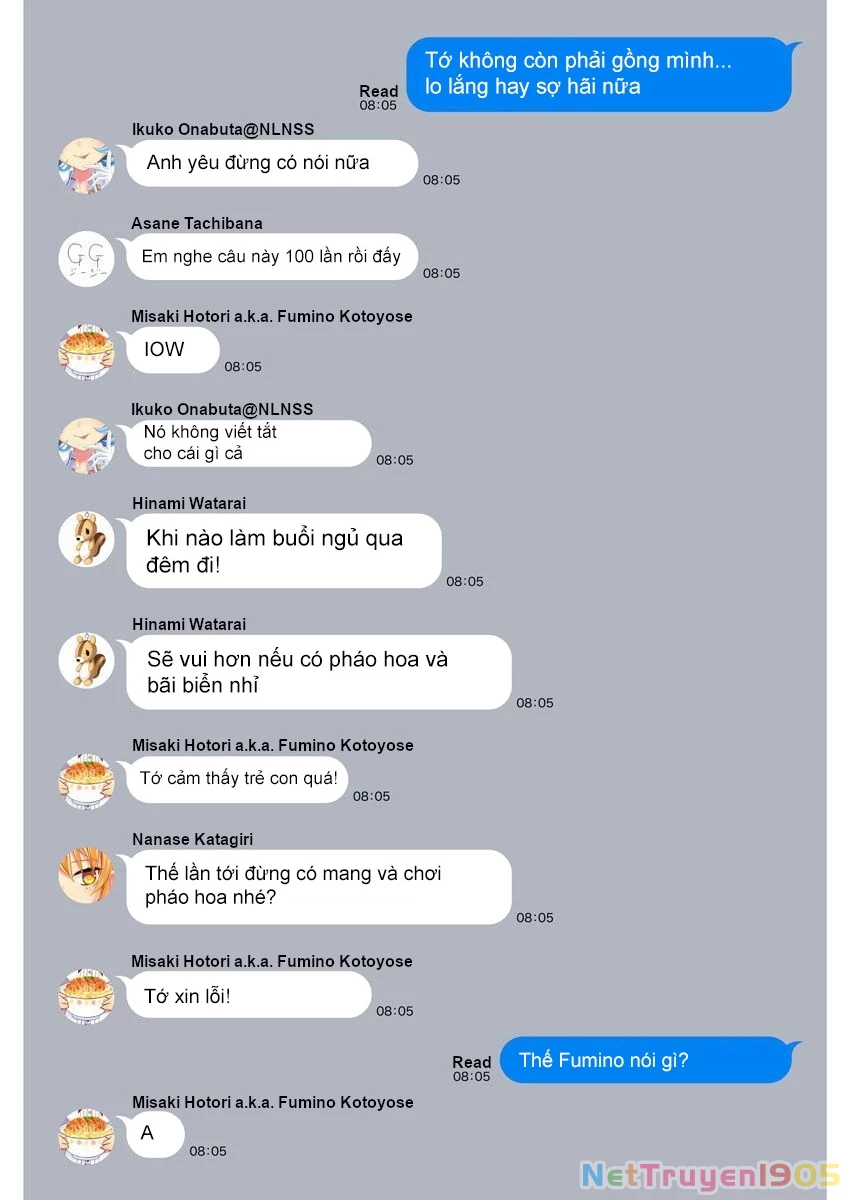Select the "Em nghe câu này 100 lần" message
Image resolution: width=850 pixels, height=1200 pixels.
point(271,256)
